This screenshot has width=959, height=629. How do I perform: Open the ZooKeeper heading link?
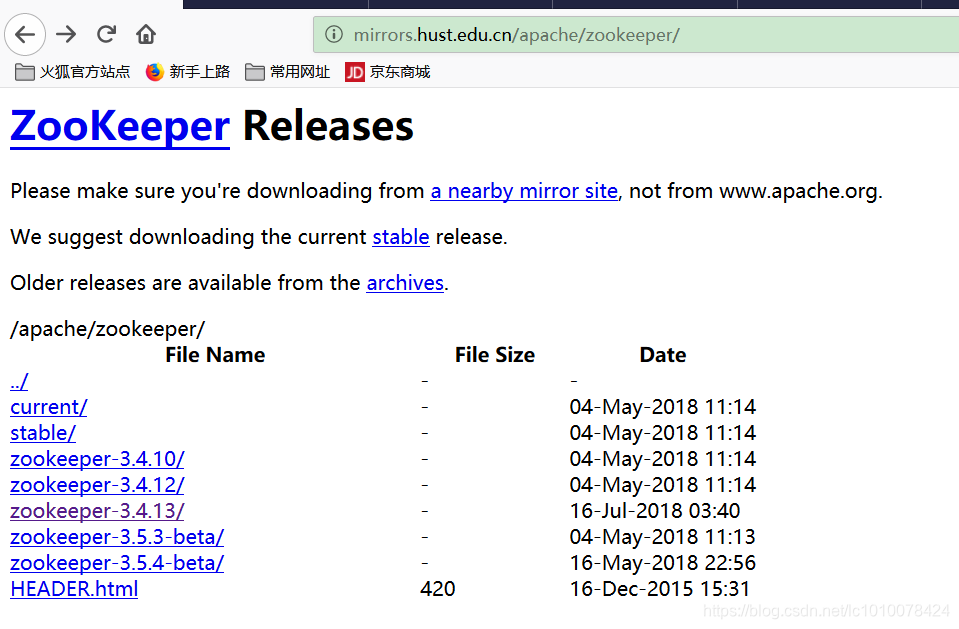tap(120, 126)
